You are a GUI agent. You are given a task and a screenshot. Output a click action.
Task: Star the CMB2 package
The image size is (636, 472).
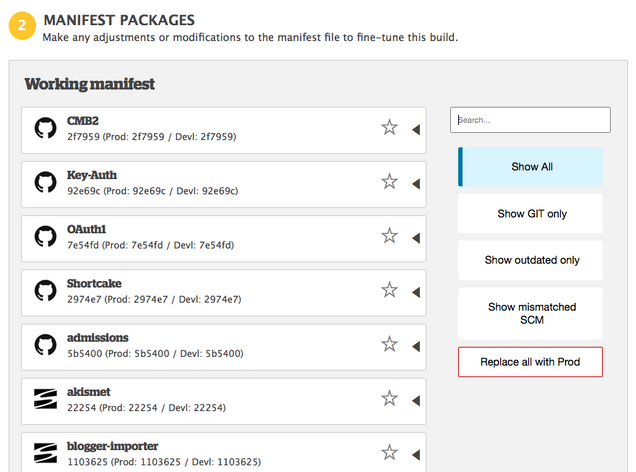tap(389, 128)
